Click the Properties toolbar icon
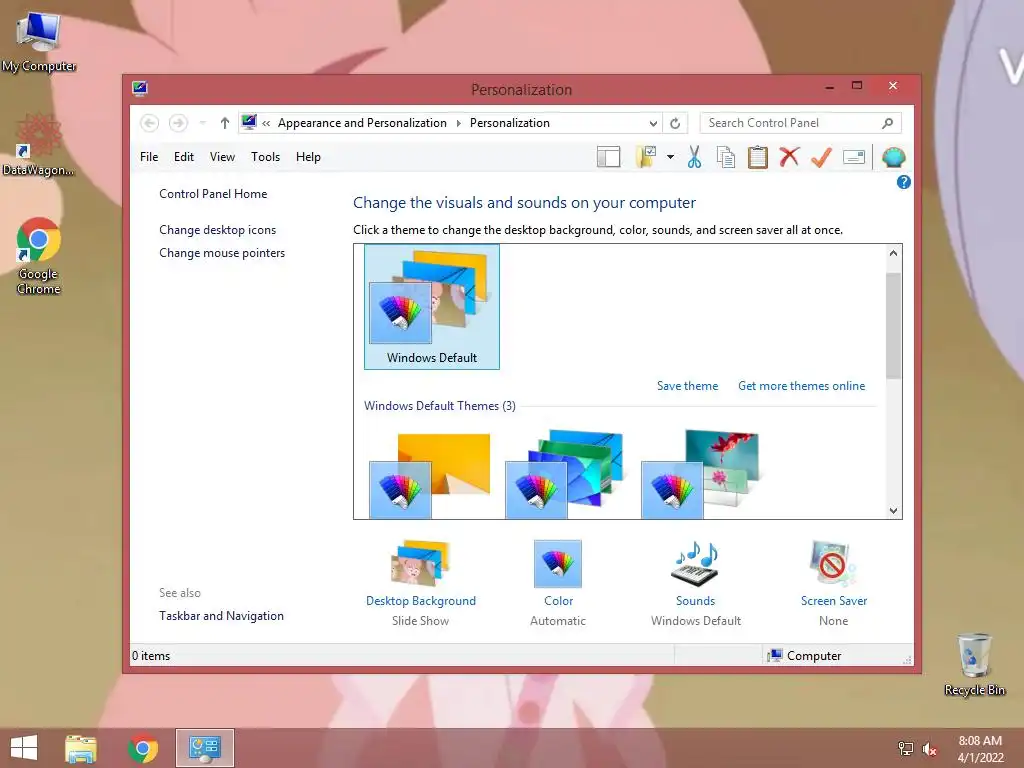 click(854, 157)
